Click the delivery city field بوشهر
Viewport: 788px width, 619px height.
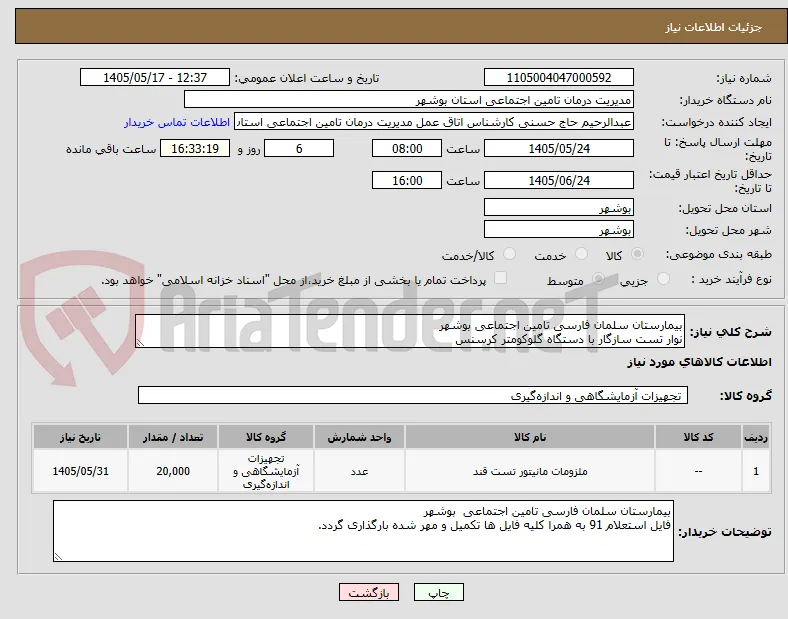(559, 230)
